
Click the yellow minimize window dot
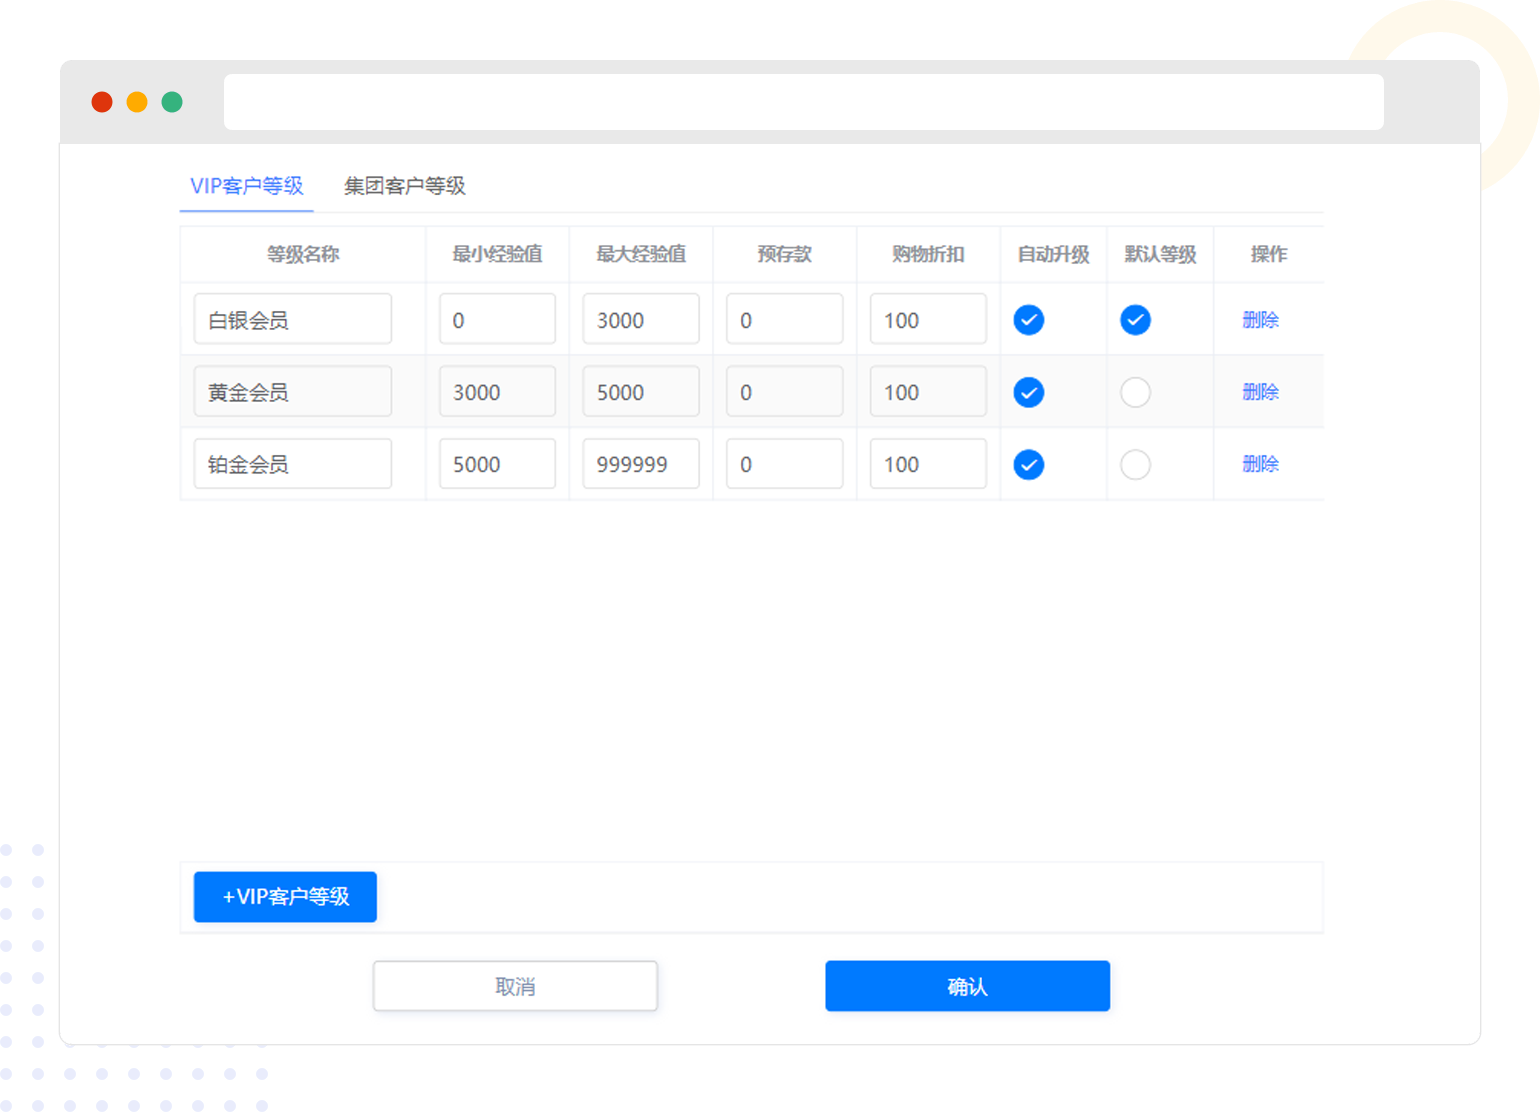(x=137, y=102)
